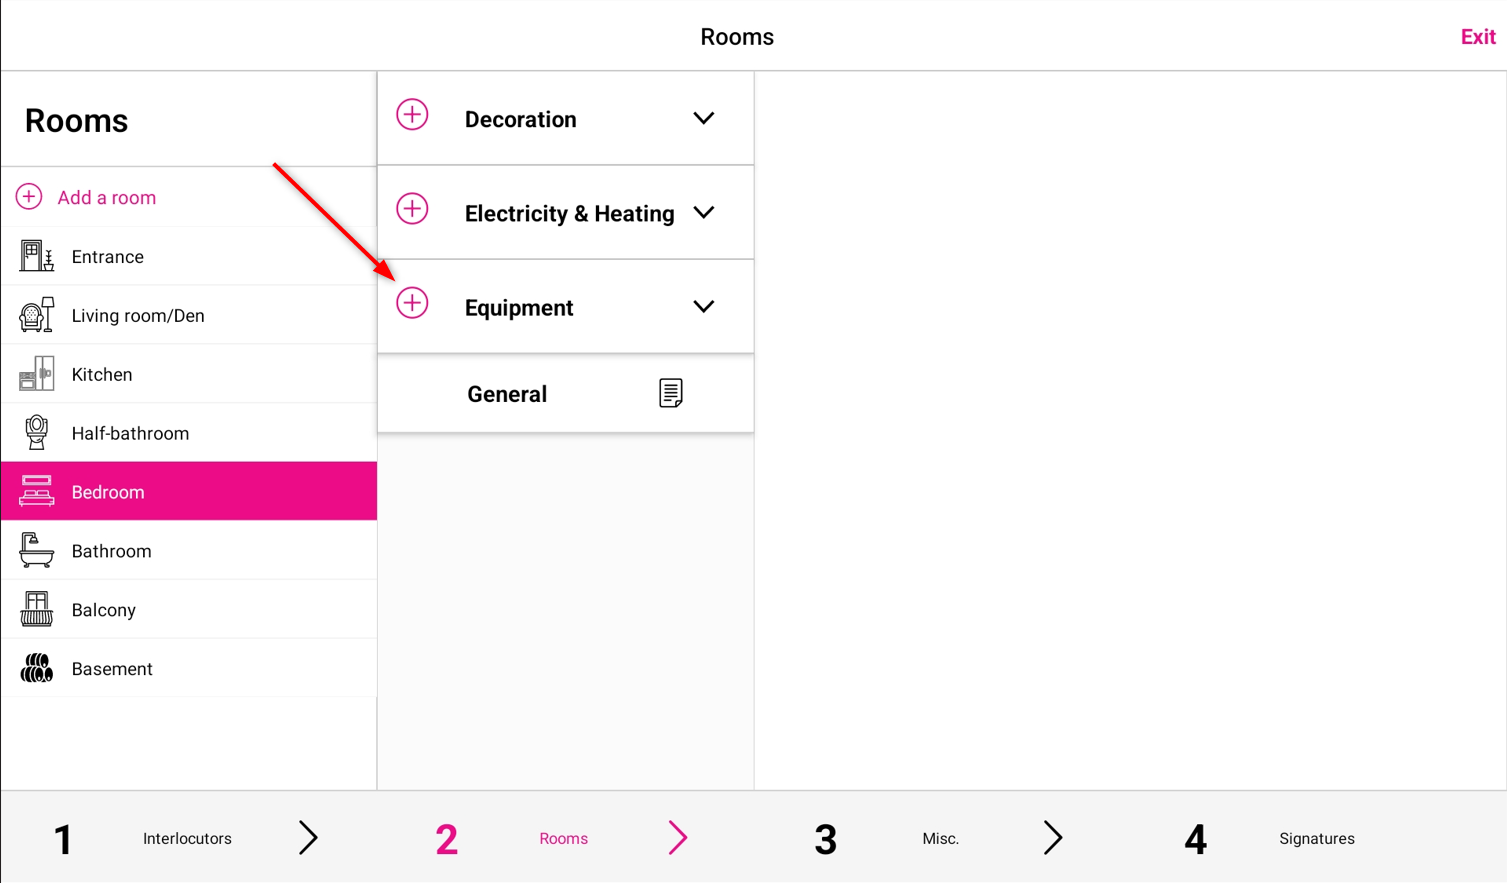1507x883 pixels.
Task: Go to step 3 Misc.
Action: click(x=940, y=839)
